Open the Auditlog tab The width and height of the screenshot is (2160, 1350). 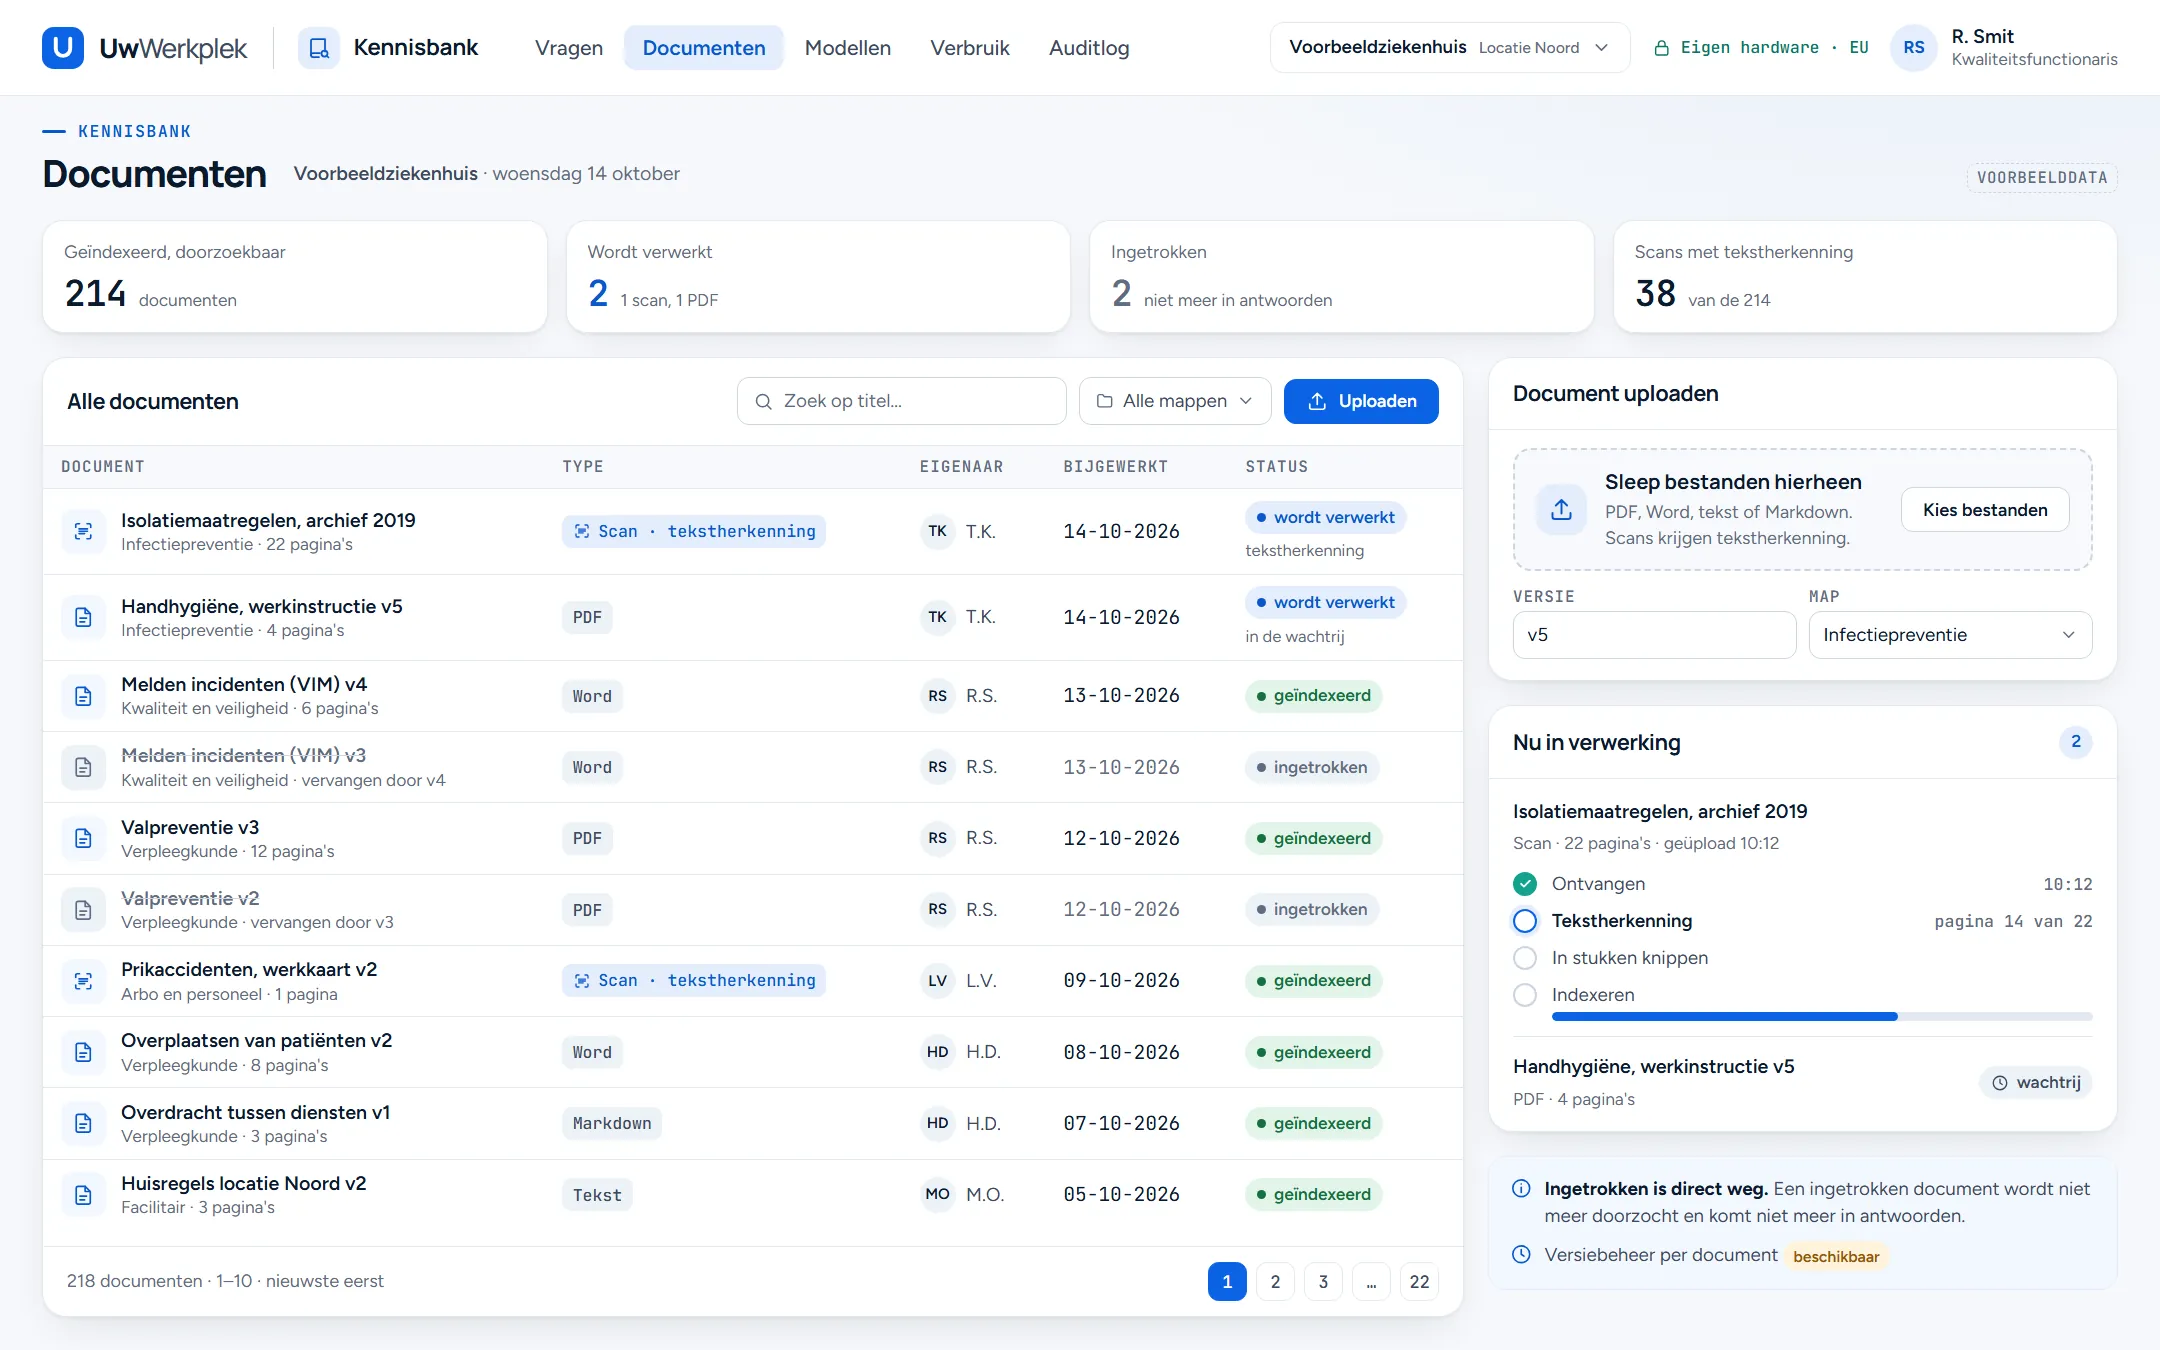(1089, 48)
